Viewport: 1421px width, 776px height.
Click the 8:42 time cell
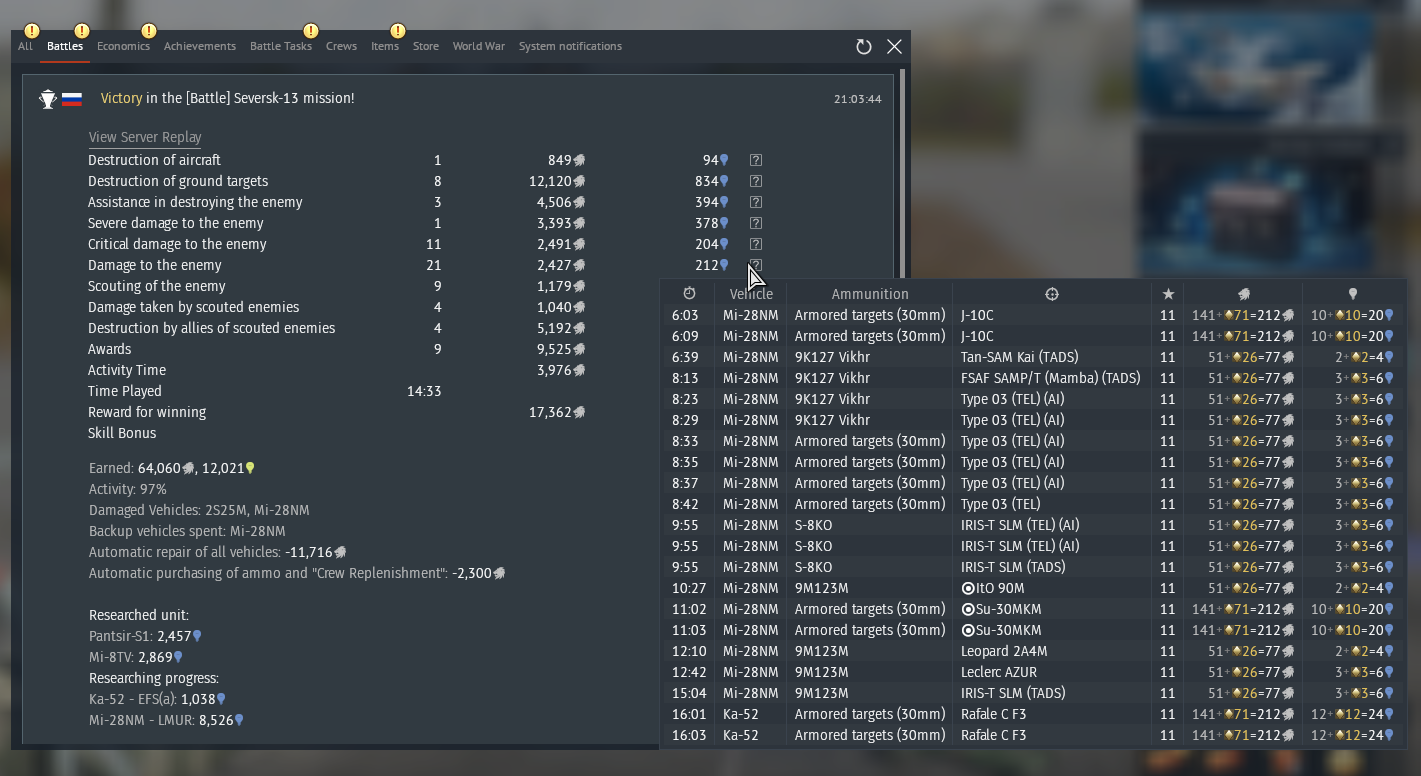pos(685,504)
